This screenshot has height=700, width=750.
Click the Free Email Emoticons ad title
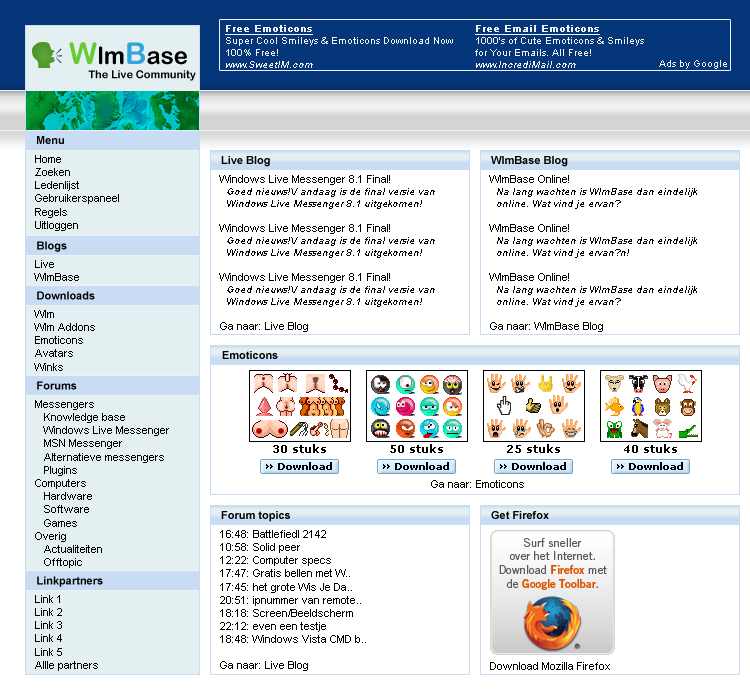[x=537, y=29]
